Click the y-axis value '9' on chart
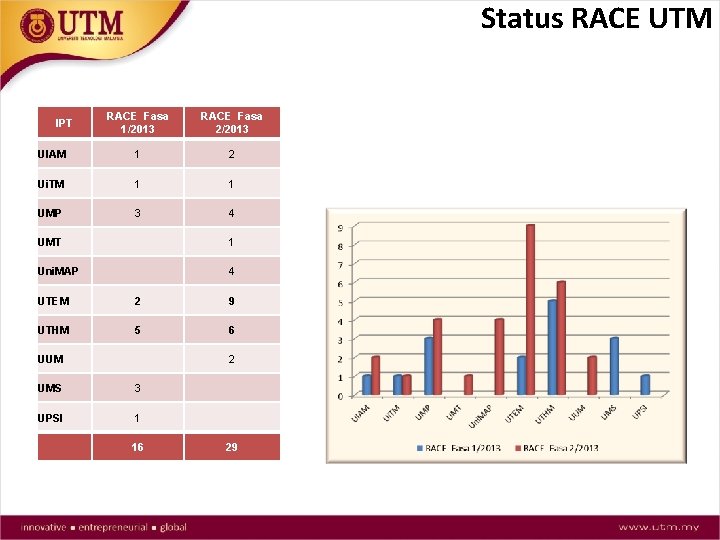 (x=340, y=227)
